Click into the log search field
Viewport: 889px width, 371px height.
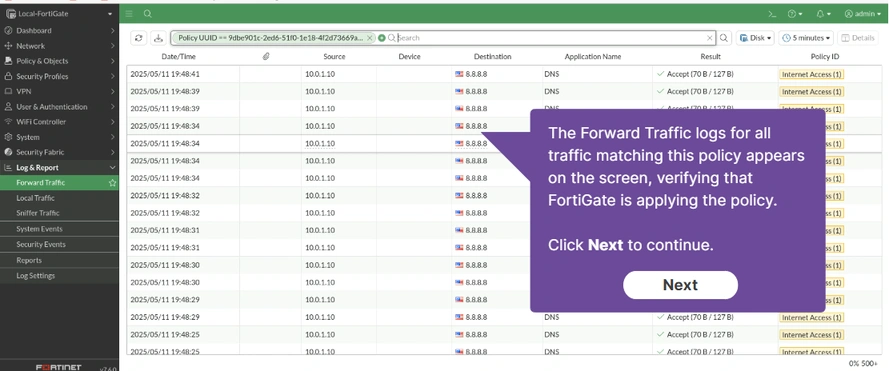(x=550, y=38)
